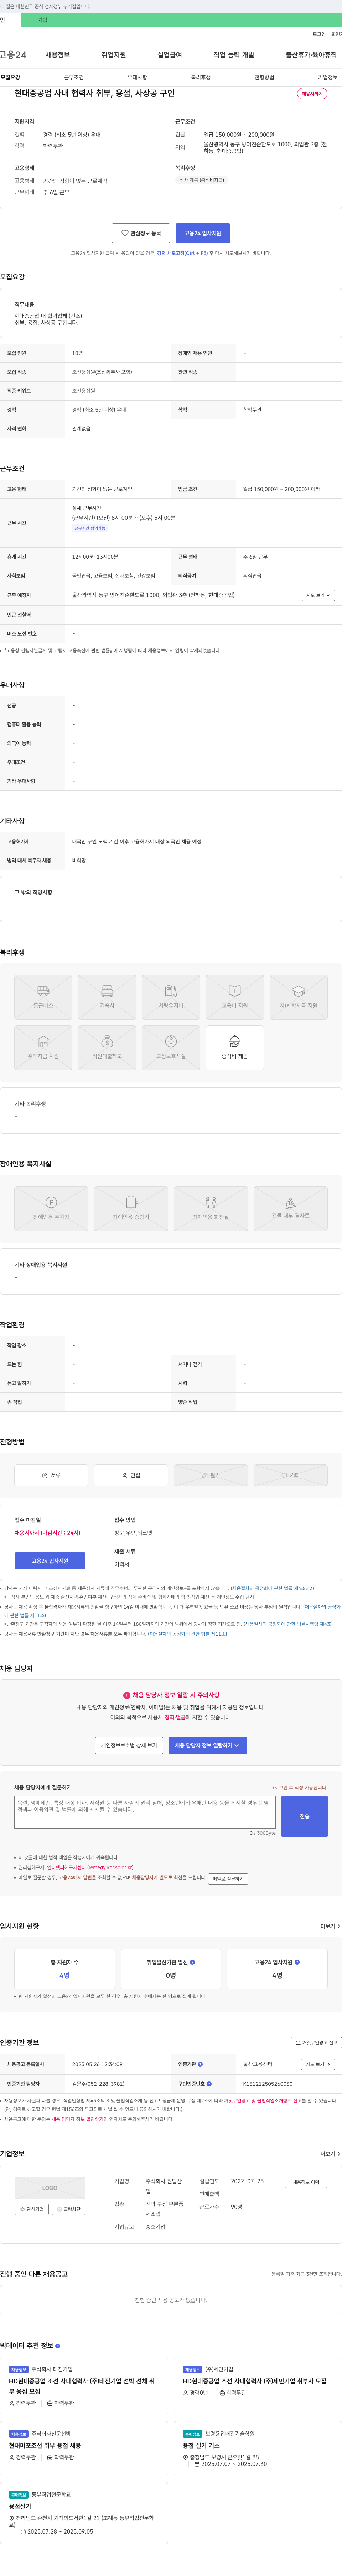Screen dimensions: 342x2576
Task: Jump to the 전형방법 section tab
Action: (264, 77)
